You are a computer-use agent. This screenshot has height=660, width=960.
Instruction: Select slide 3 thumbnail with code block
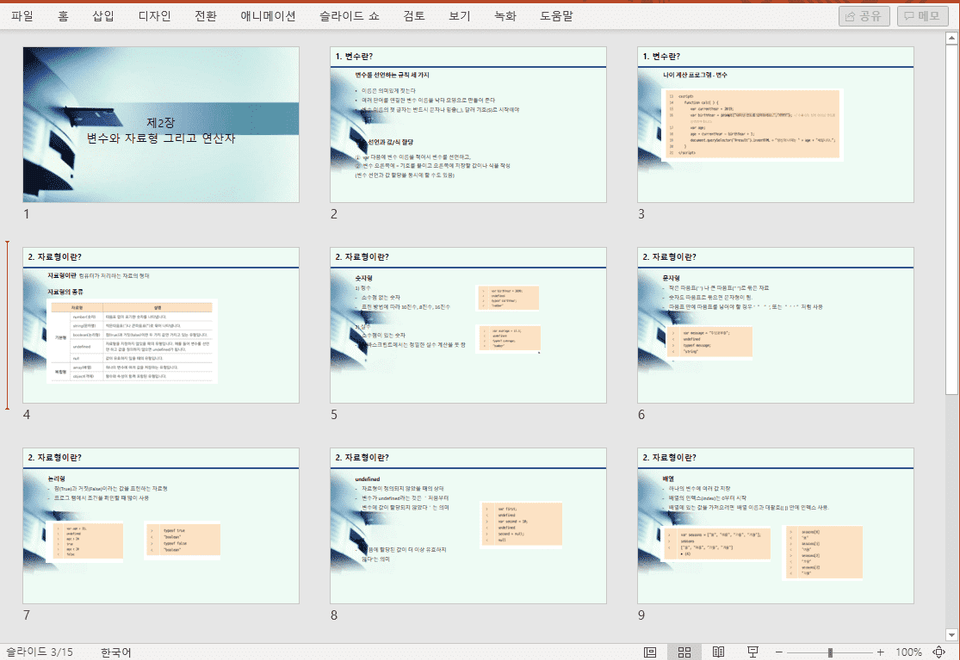coord(776,124)
